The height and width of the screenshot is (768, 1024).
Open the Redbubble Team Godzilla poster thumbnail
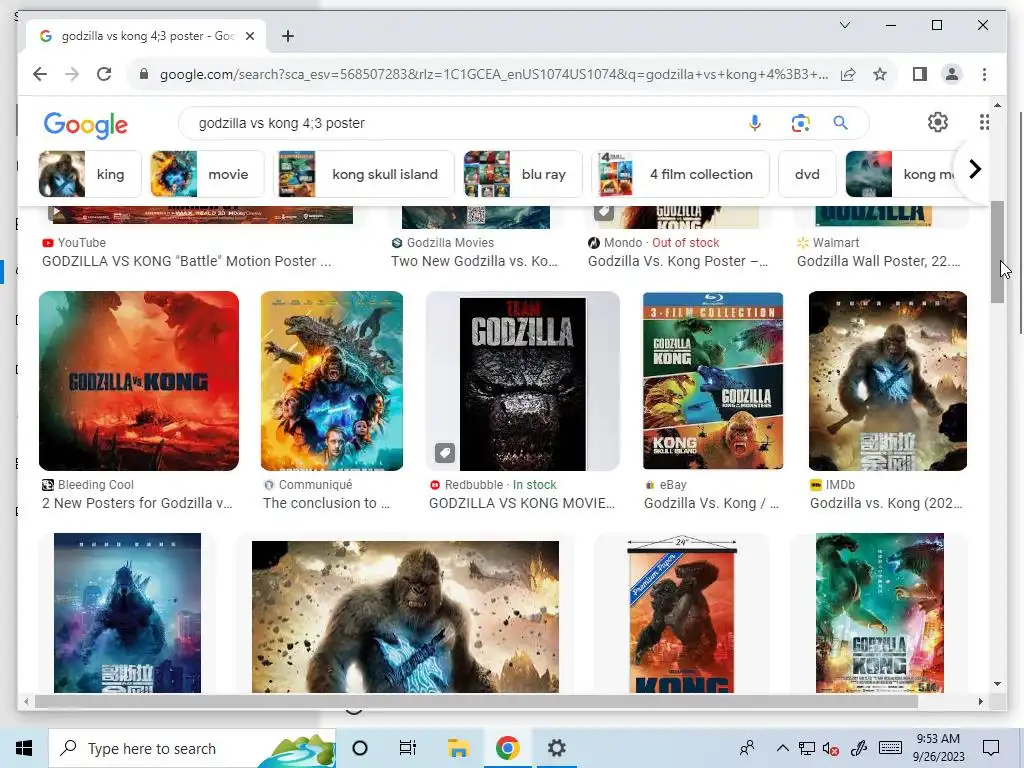tap(522, 381)
